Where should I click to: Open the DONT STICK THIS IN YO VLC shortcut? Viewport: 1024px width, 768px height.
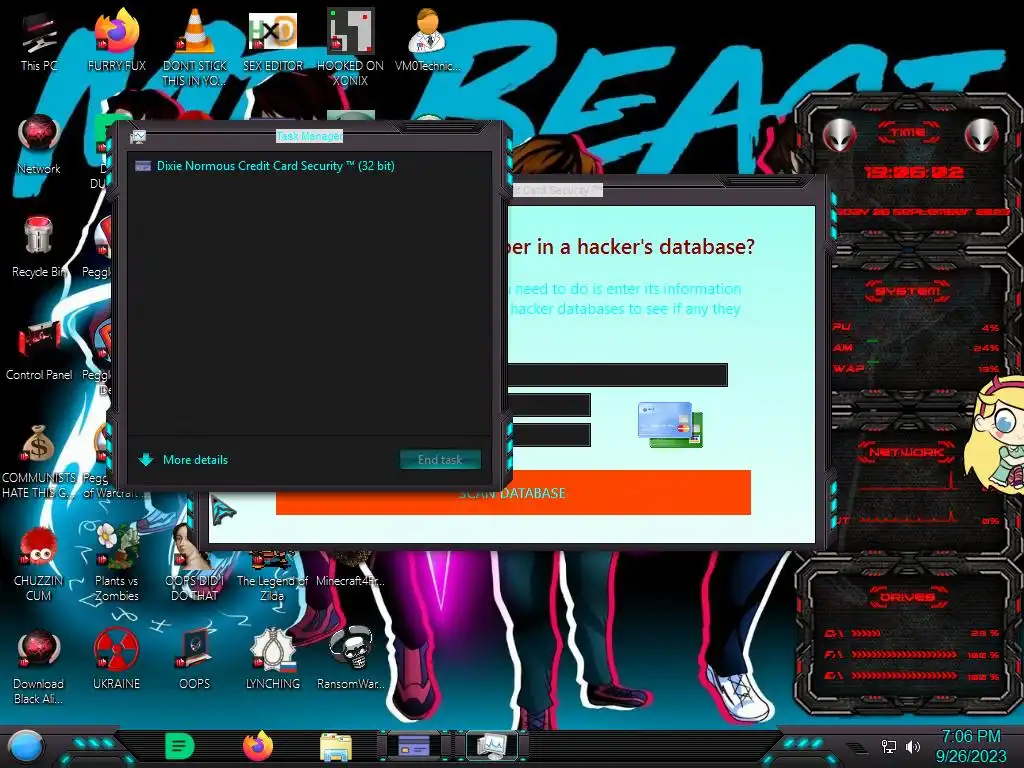click(195, 47)
